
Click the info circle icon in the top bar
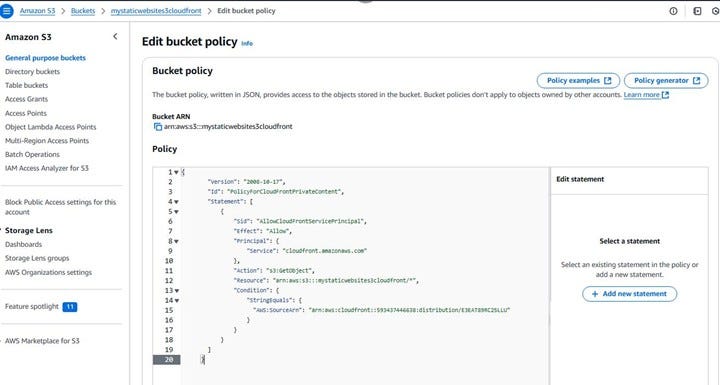pyautogui.click(x=673, y=11)
